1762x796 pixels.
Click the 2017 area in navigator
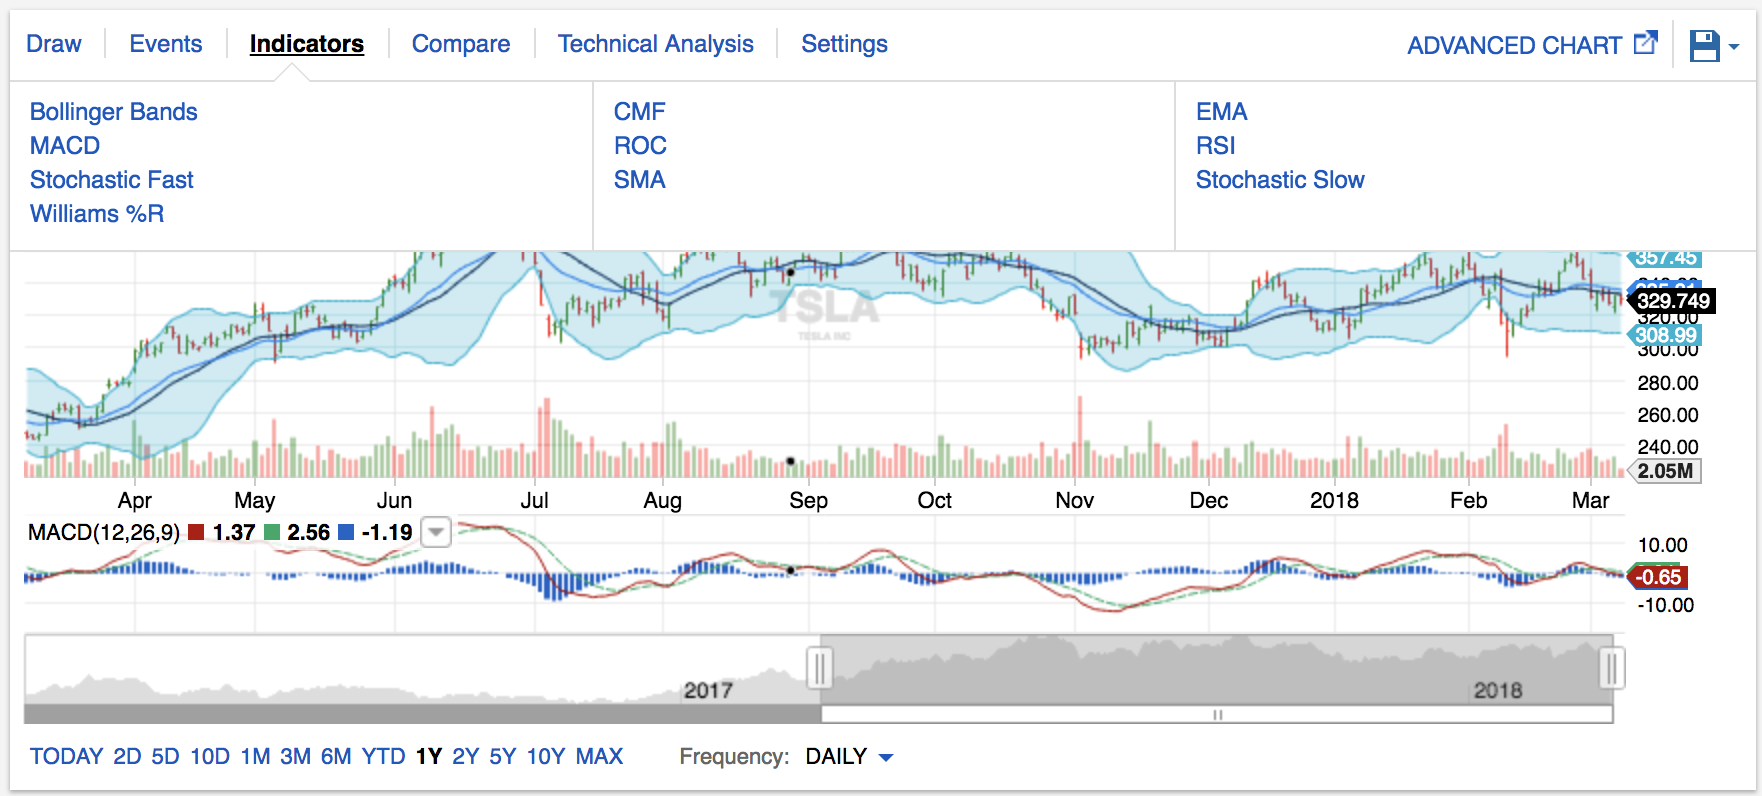pos(708,690)
